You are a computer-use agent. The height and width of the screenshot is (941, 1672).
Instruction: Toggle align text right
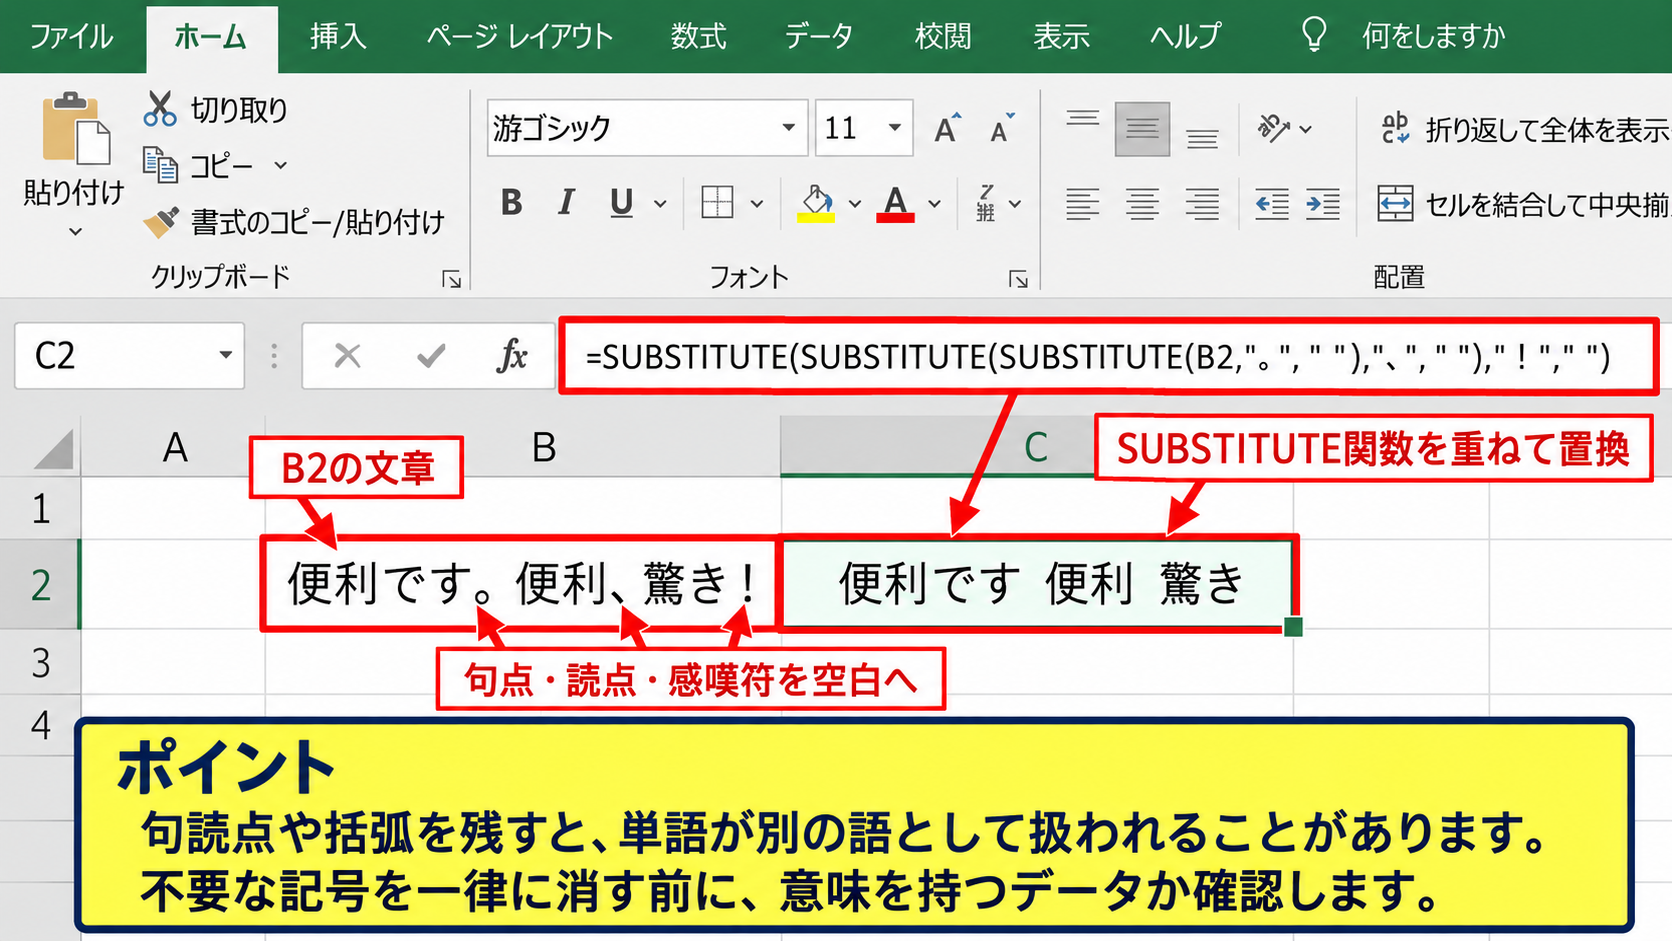point(1202,204)
